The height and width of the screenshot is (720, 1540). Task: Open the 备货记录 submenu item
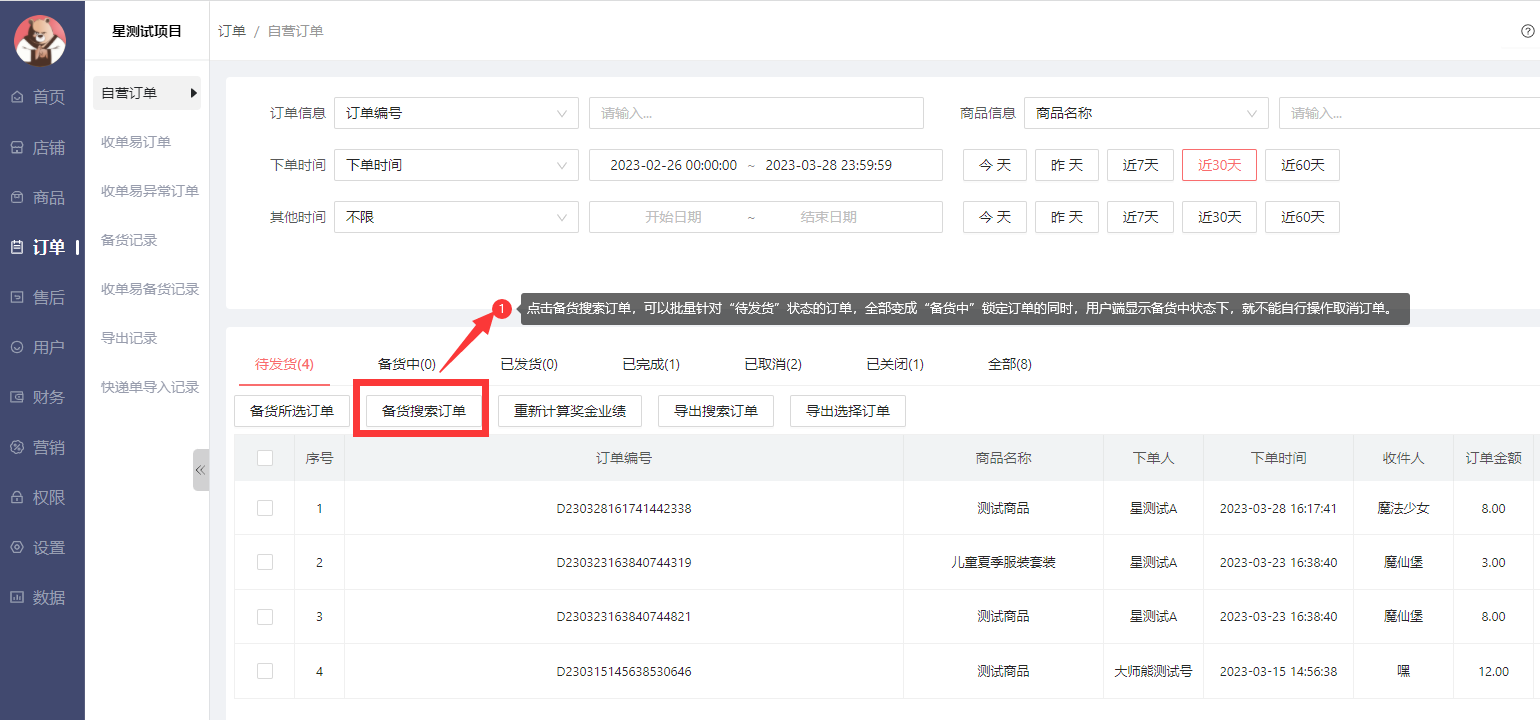point(129,240)
